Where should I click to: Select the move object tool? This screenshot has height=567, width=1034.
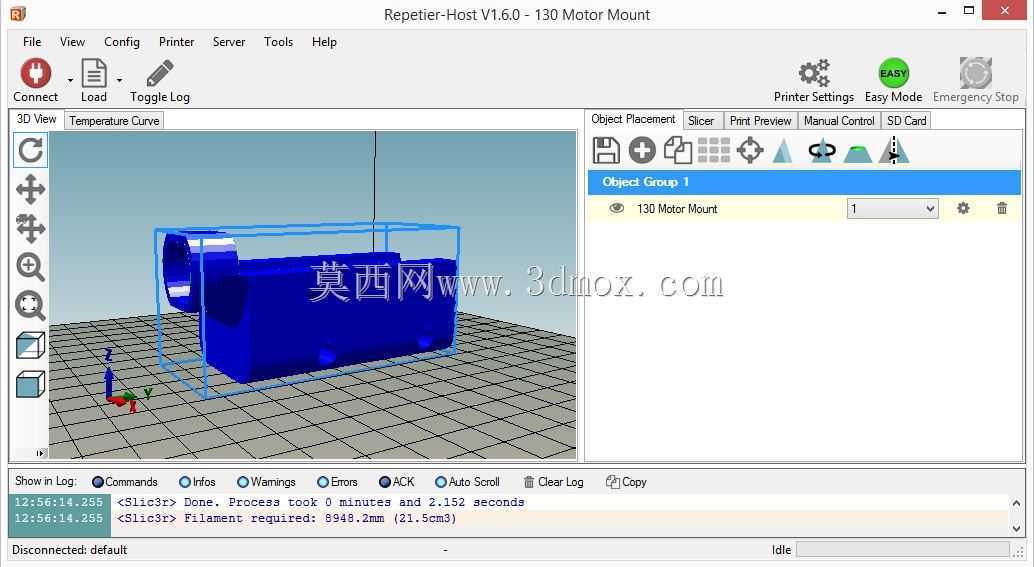(x=30, y=228)
